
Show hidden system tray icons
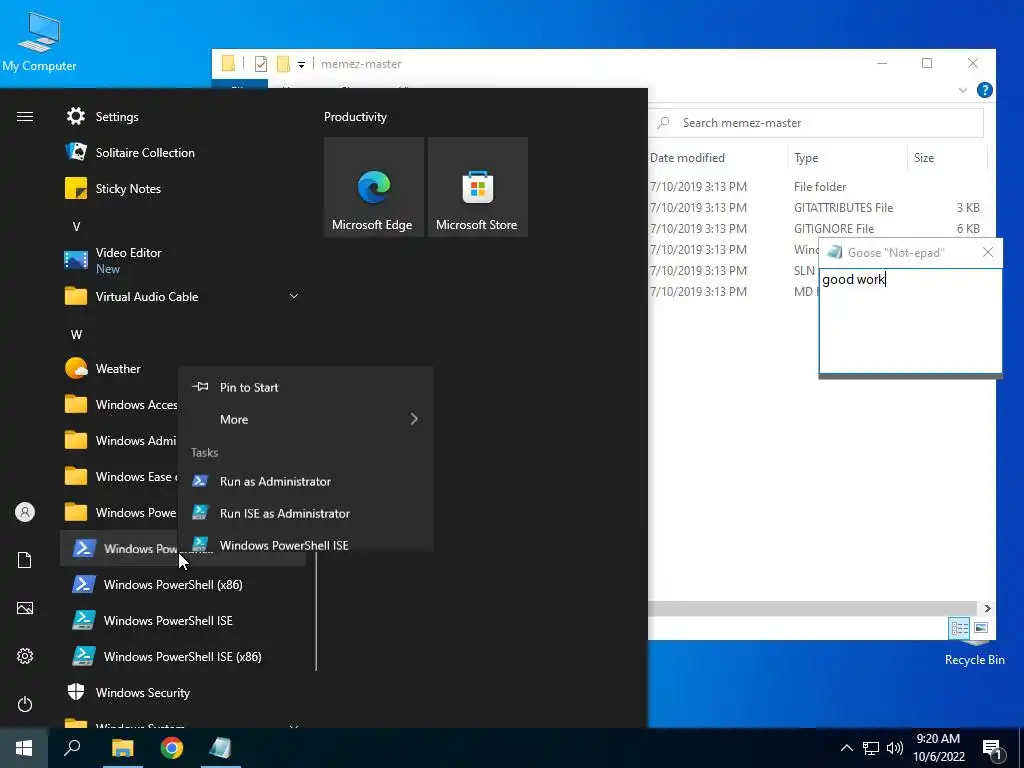846,748
